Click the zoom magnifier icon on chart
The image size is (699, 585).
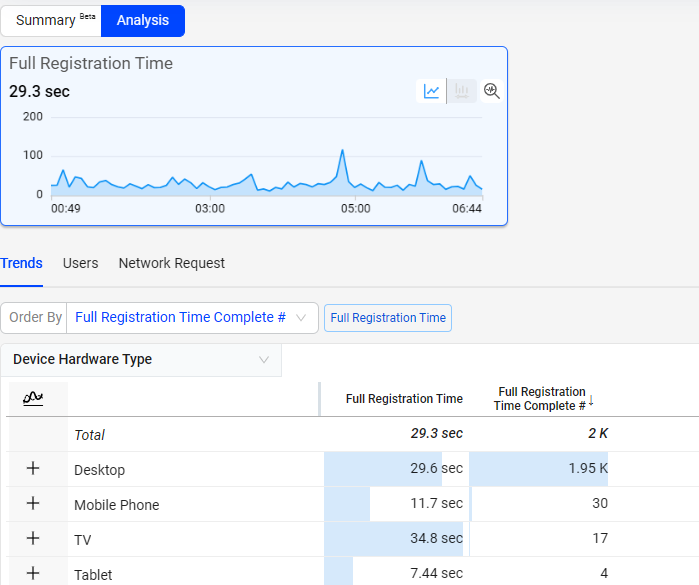click(491, 91)
